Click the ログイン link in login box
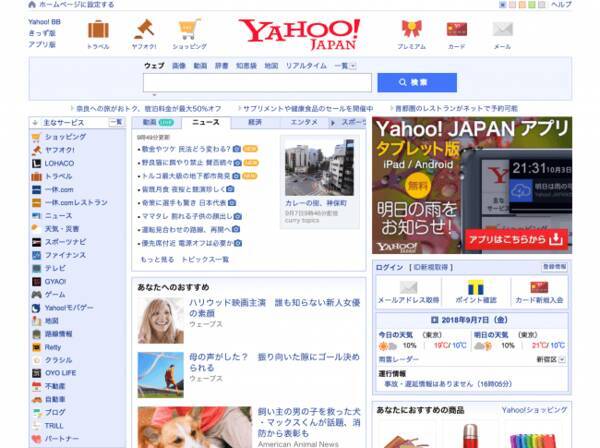The image size is (600, 448). (x=389, y=267)
